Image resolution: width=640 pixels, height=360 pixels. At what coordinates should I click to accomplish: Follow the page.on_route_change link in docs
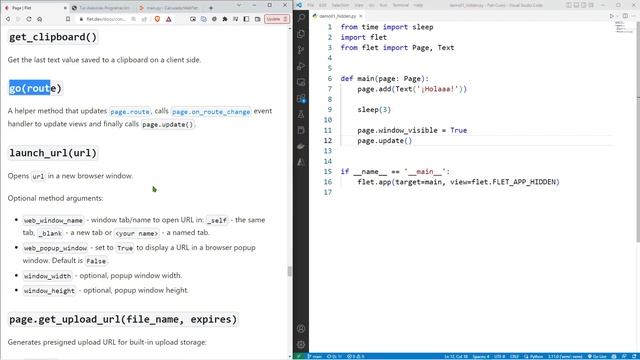pyautogui.click(x=211, y=111)
